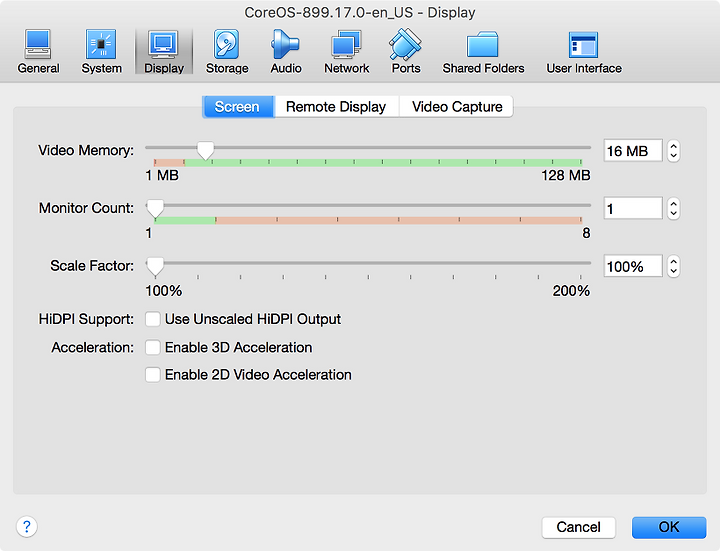Switch to the Video Capture tab

457,107
